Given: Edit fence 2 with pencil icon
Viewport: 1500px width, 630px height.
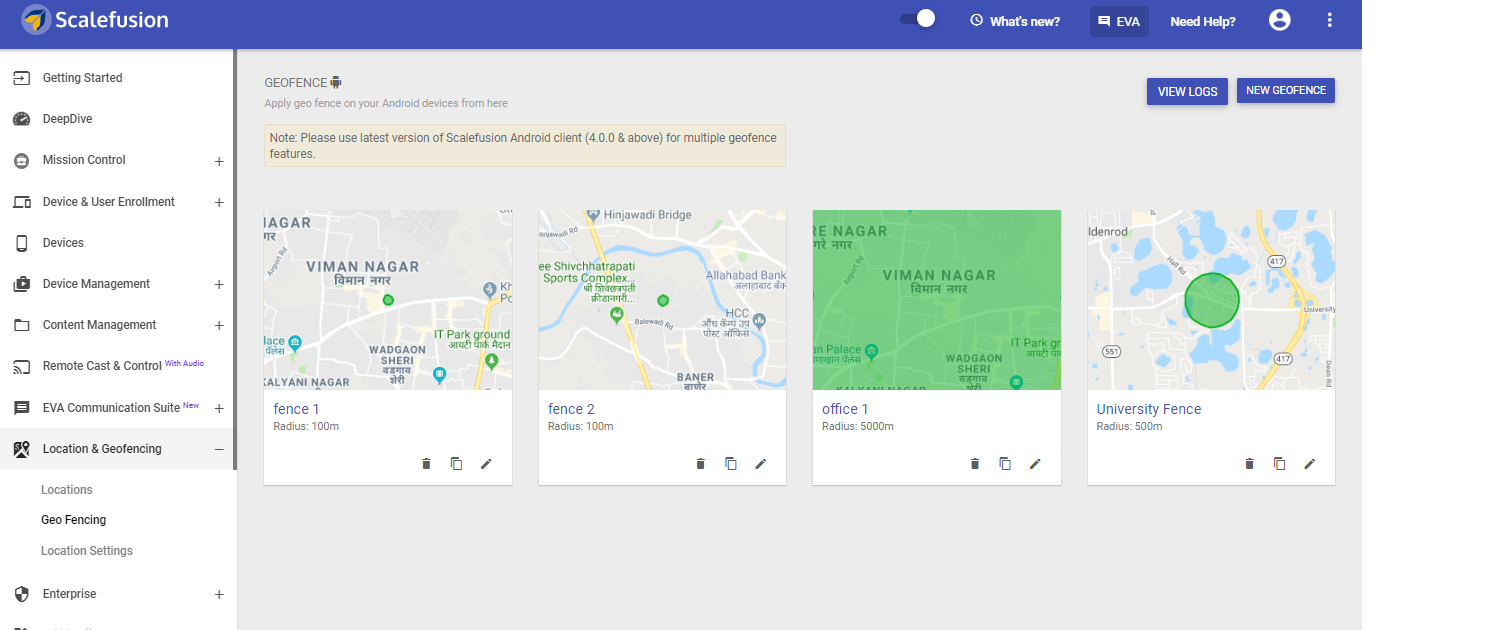Looking at the screenshot, I should click(x=761, y=464).
